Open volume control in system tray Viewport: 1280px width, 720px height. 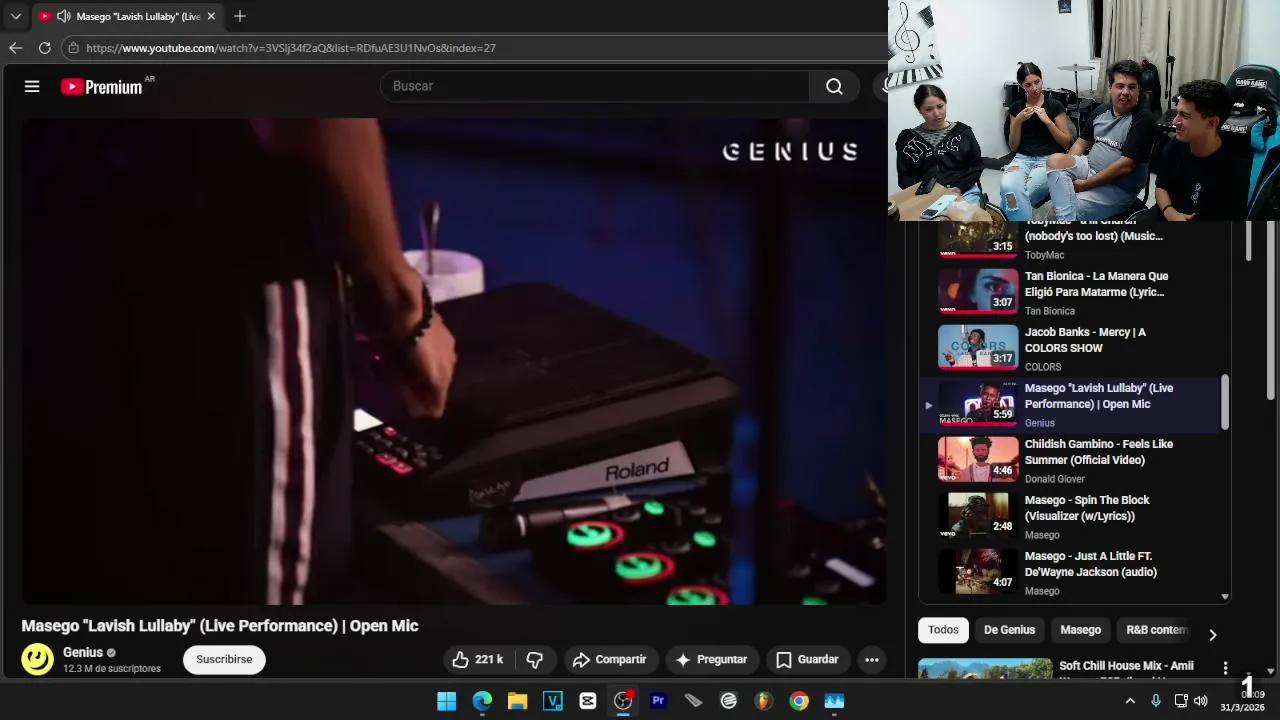(1201, 701)
